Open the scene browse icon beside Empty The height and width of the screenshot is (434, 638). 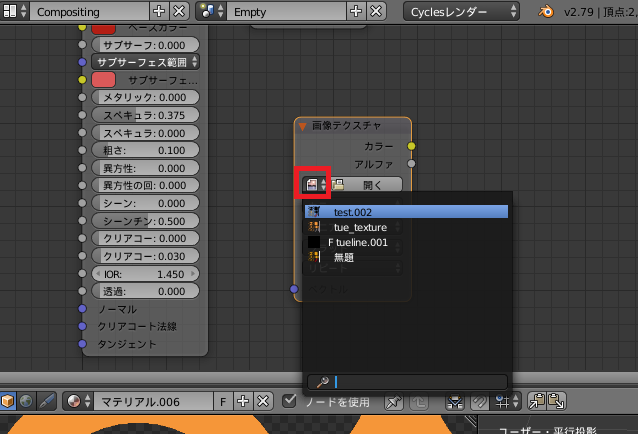click(x=211, y=11)
